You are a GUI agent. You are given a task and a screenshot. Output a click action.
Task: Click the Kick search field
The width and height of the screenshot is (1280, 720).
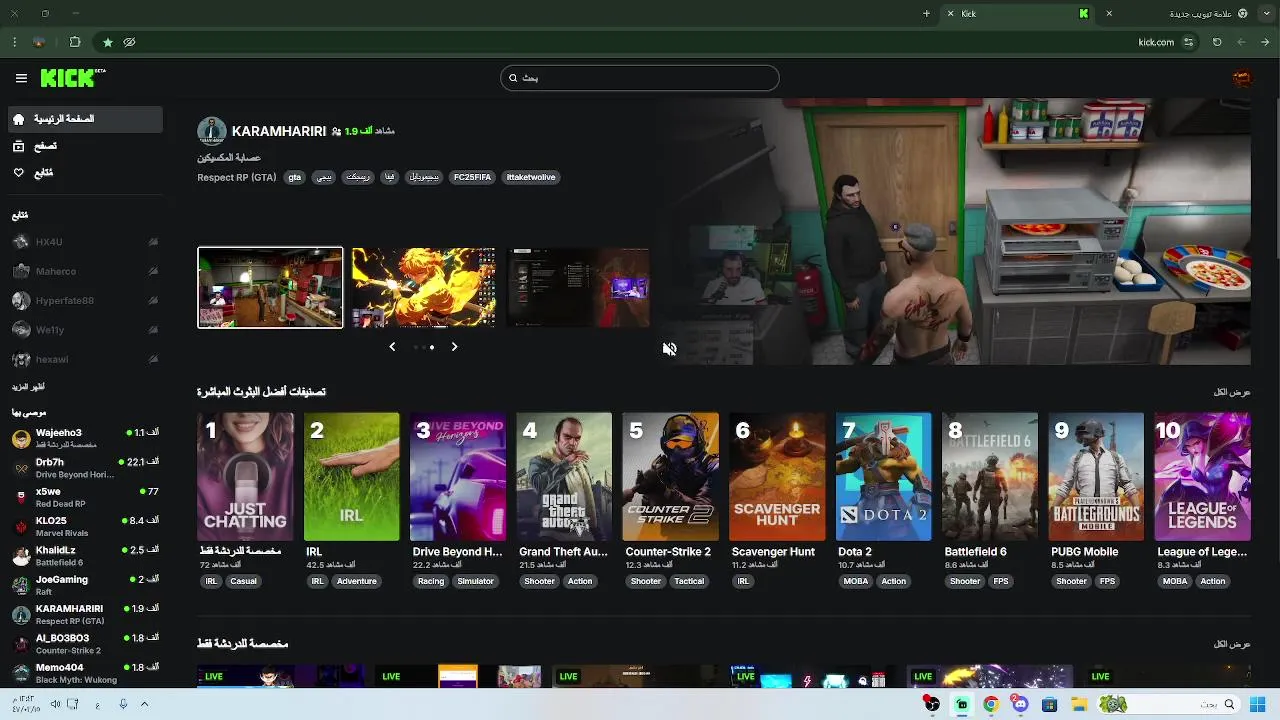[640, 78]
